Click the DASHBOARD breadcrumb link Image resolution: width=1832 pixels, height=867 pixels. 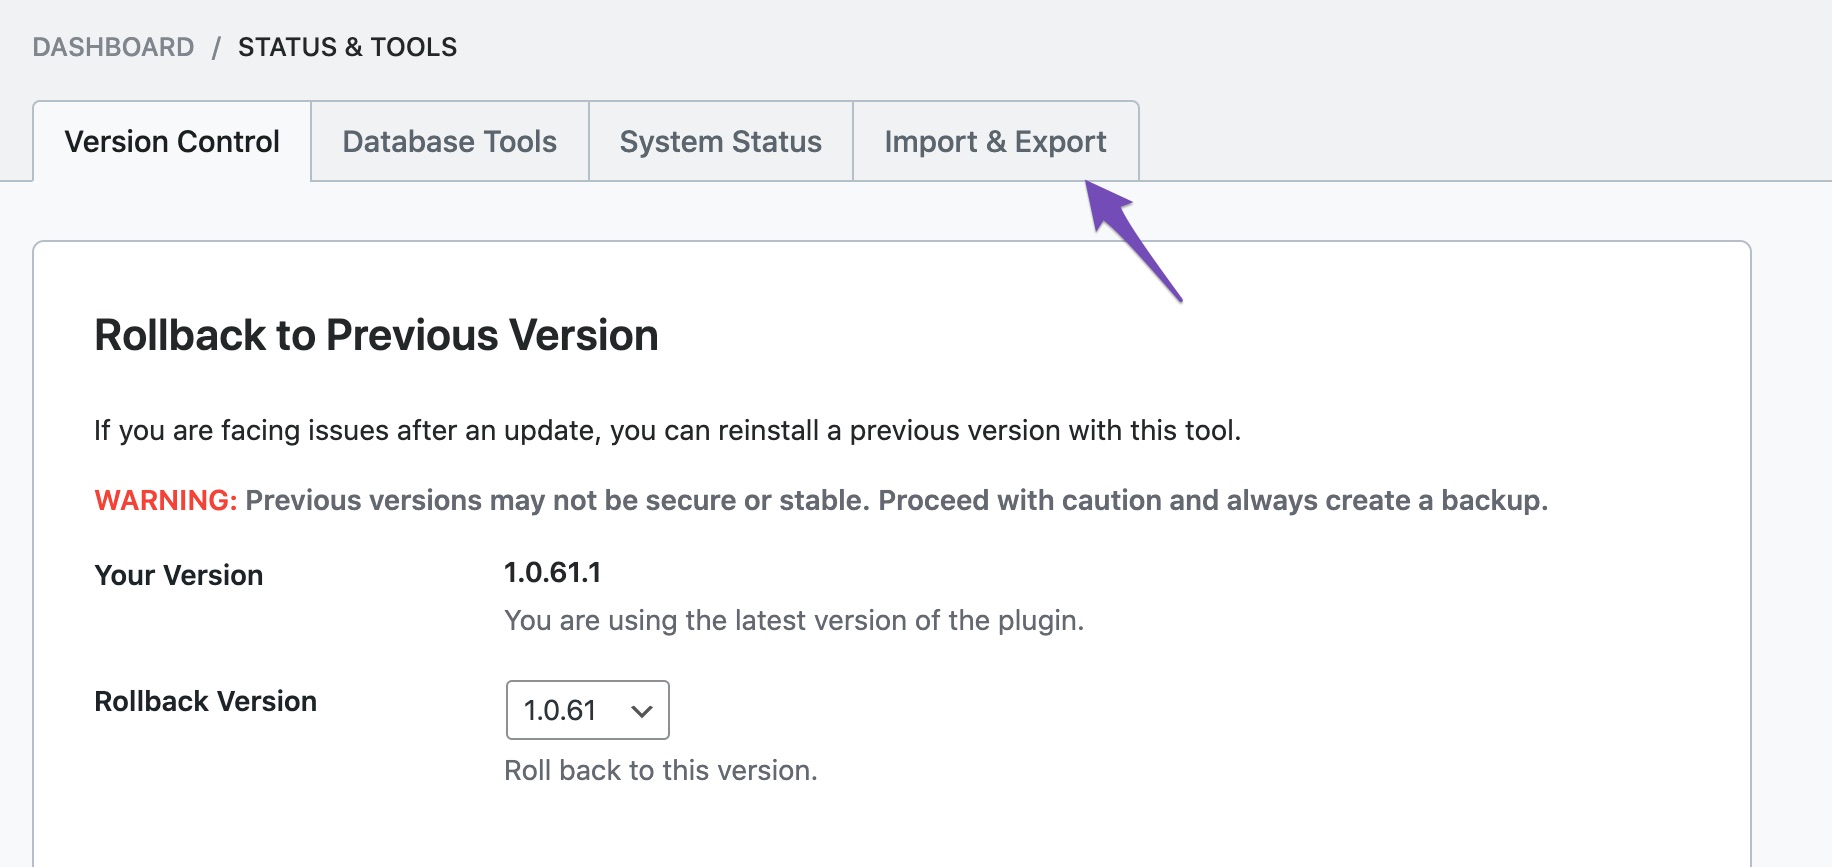tap(113, 47)
